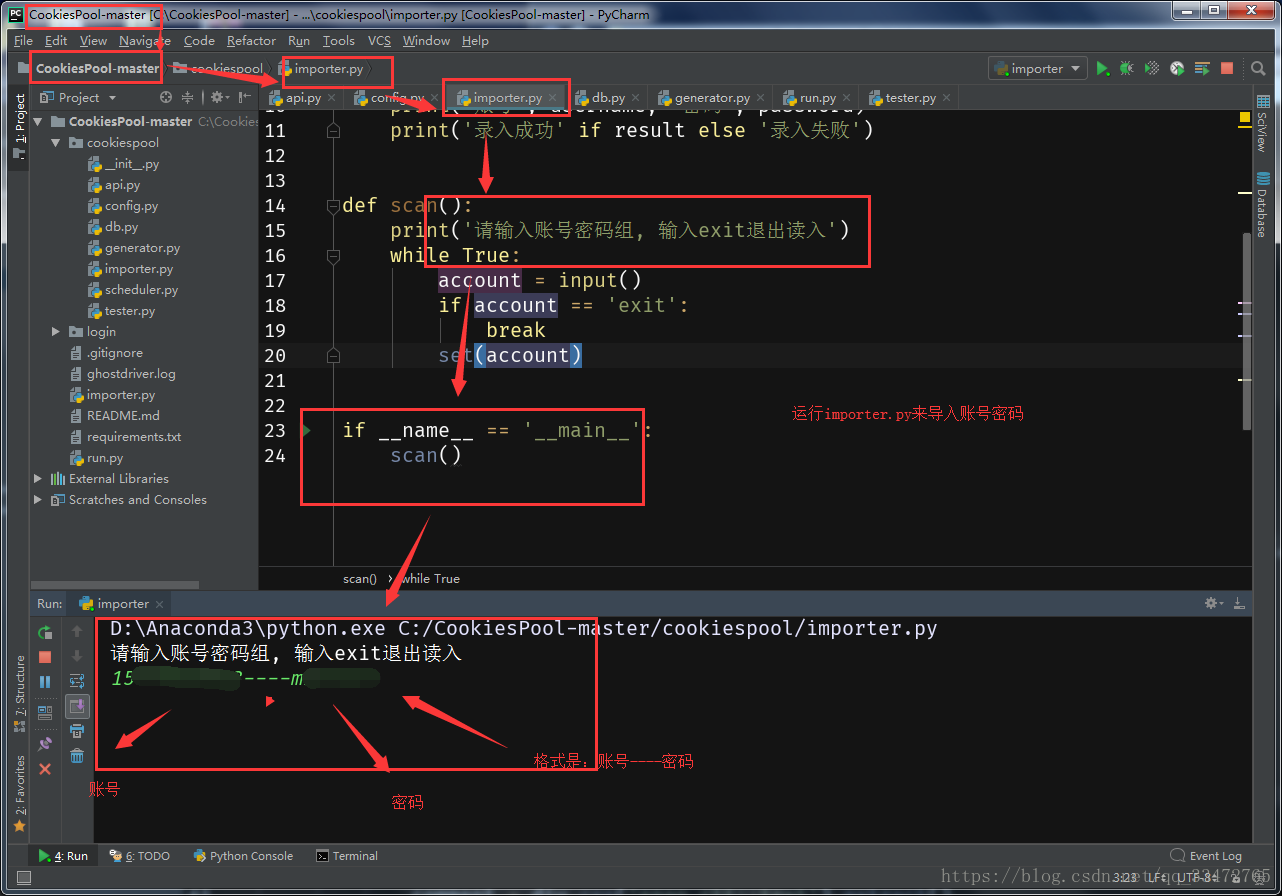Print the Run console output
This screenshot has width=1282, height=896.
pyautogui.click(x=77, y=731)
